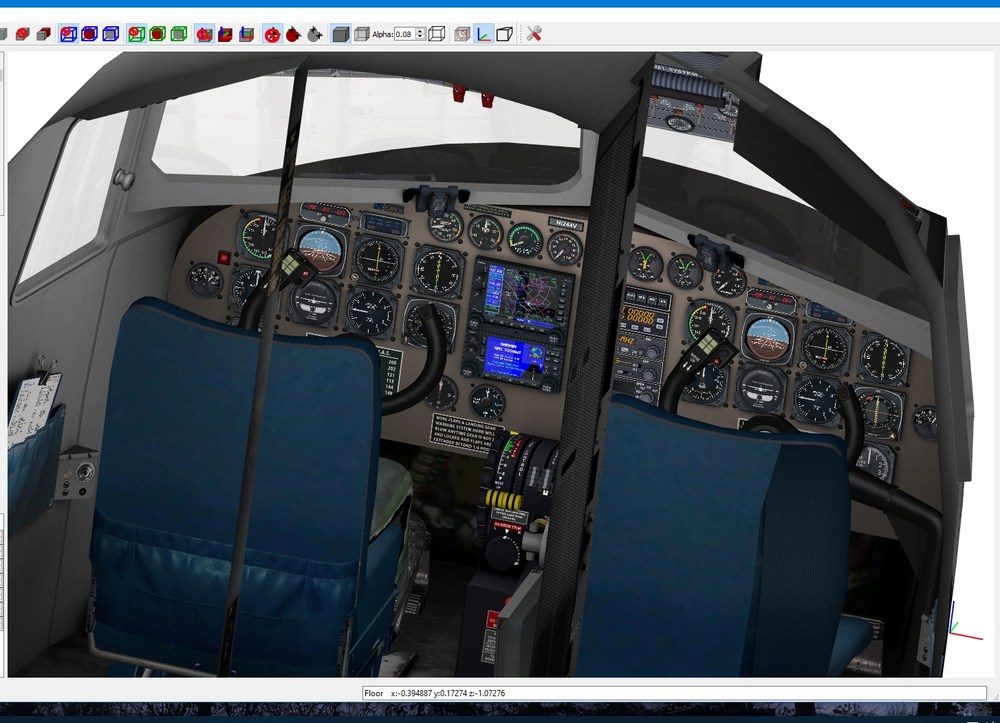Screen dimensions: 1000x723
Task: Toggle blue bounding box with prohibition sign
Action: (68, 34)
